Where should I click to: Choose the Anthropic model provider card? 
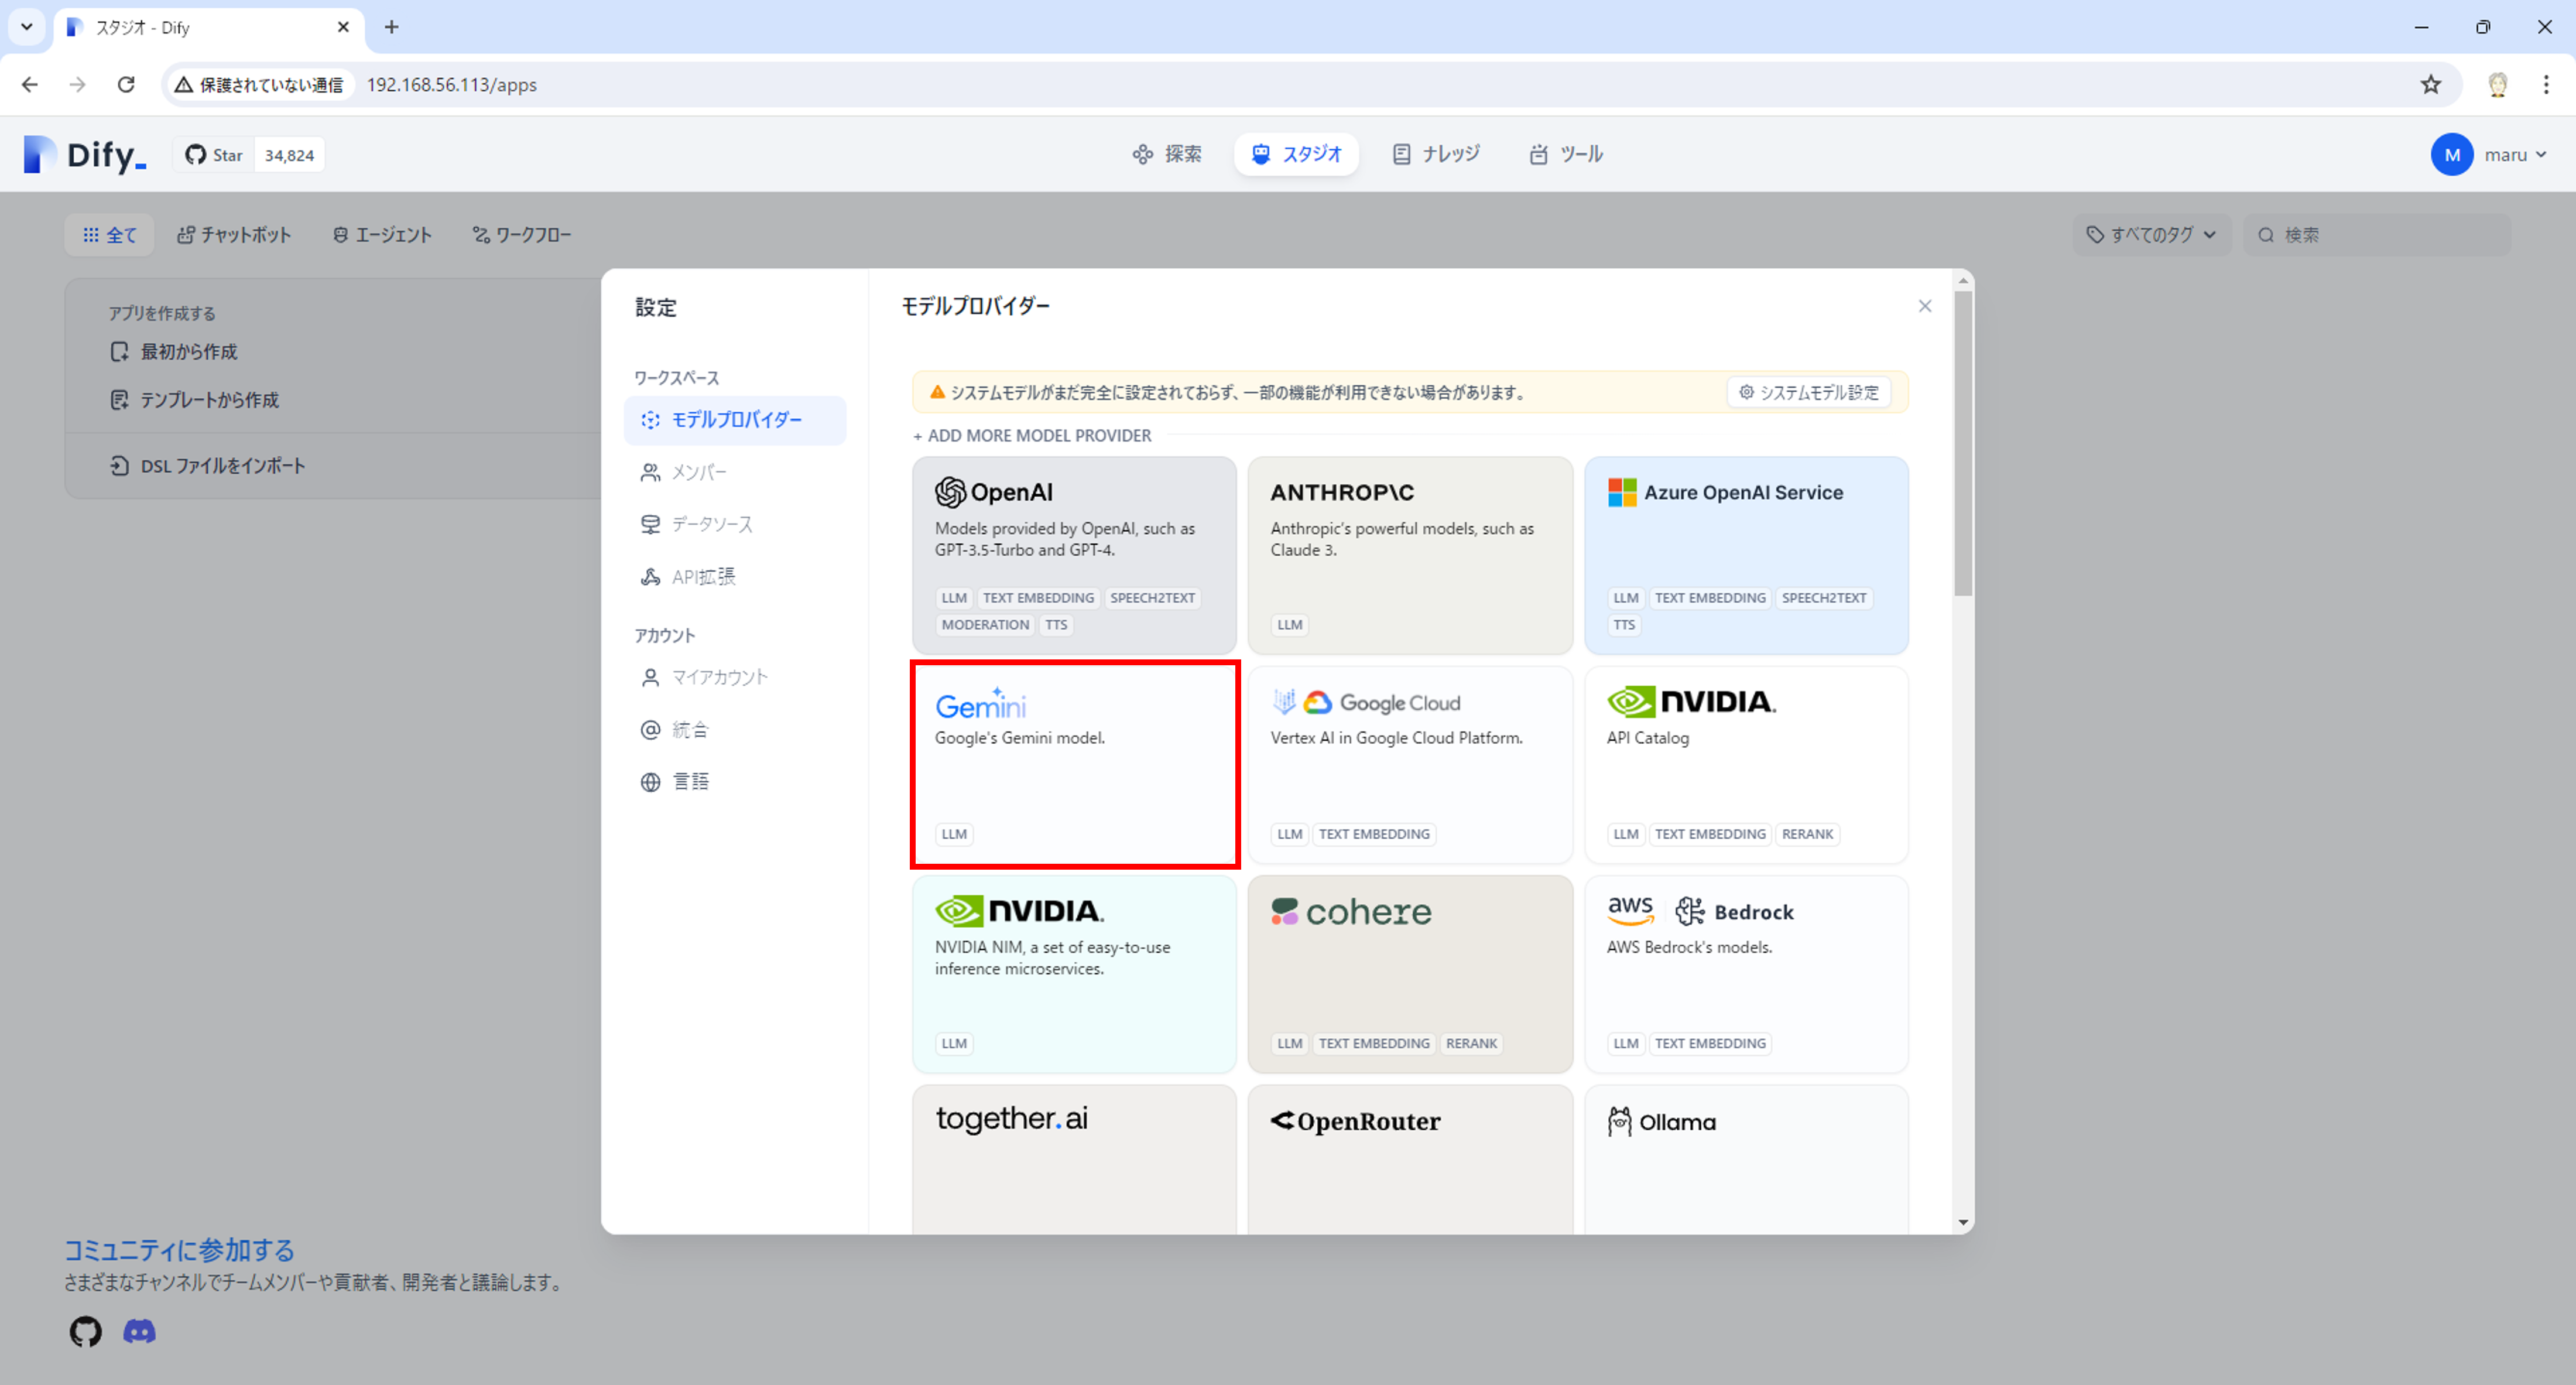pos(1409,555)
